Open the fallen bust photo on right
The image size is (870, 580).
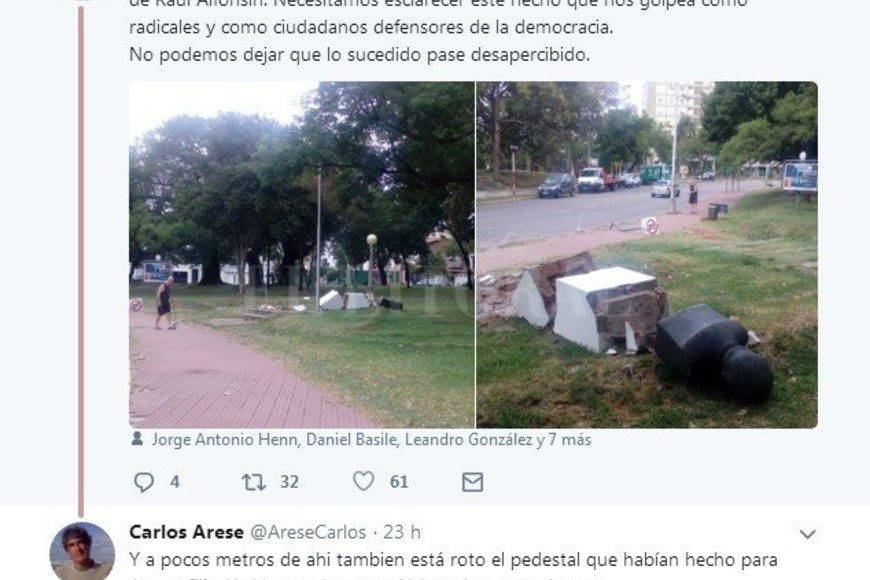647,255
